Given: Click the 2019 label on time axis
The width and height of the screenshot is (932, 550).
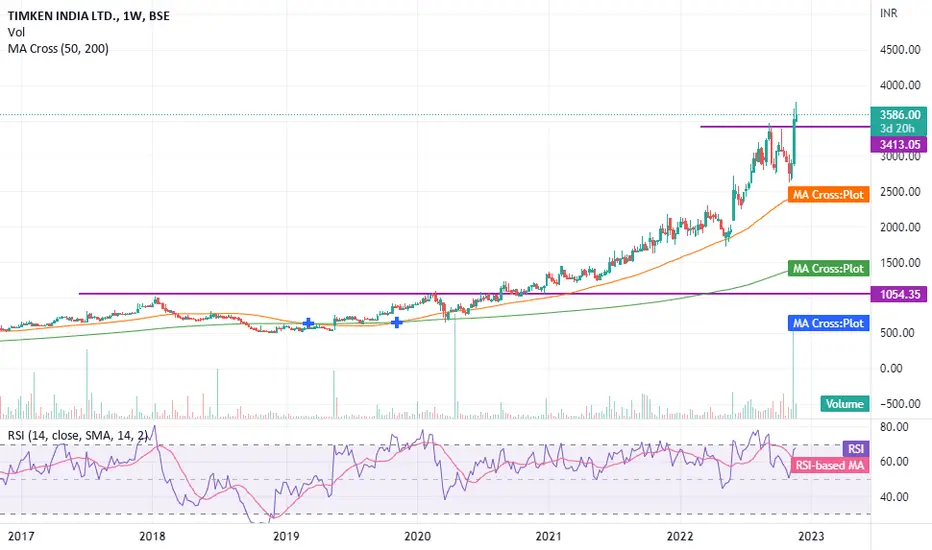Looking at the screenshot, I should click(x=286, y=536).
